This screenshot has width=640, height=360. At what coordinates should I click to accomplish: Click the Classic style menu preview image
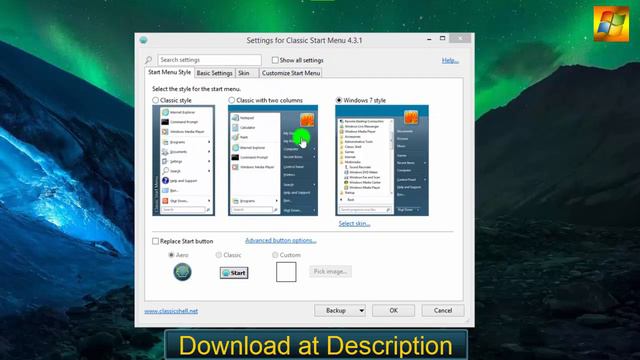point(184,160)
